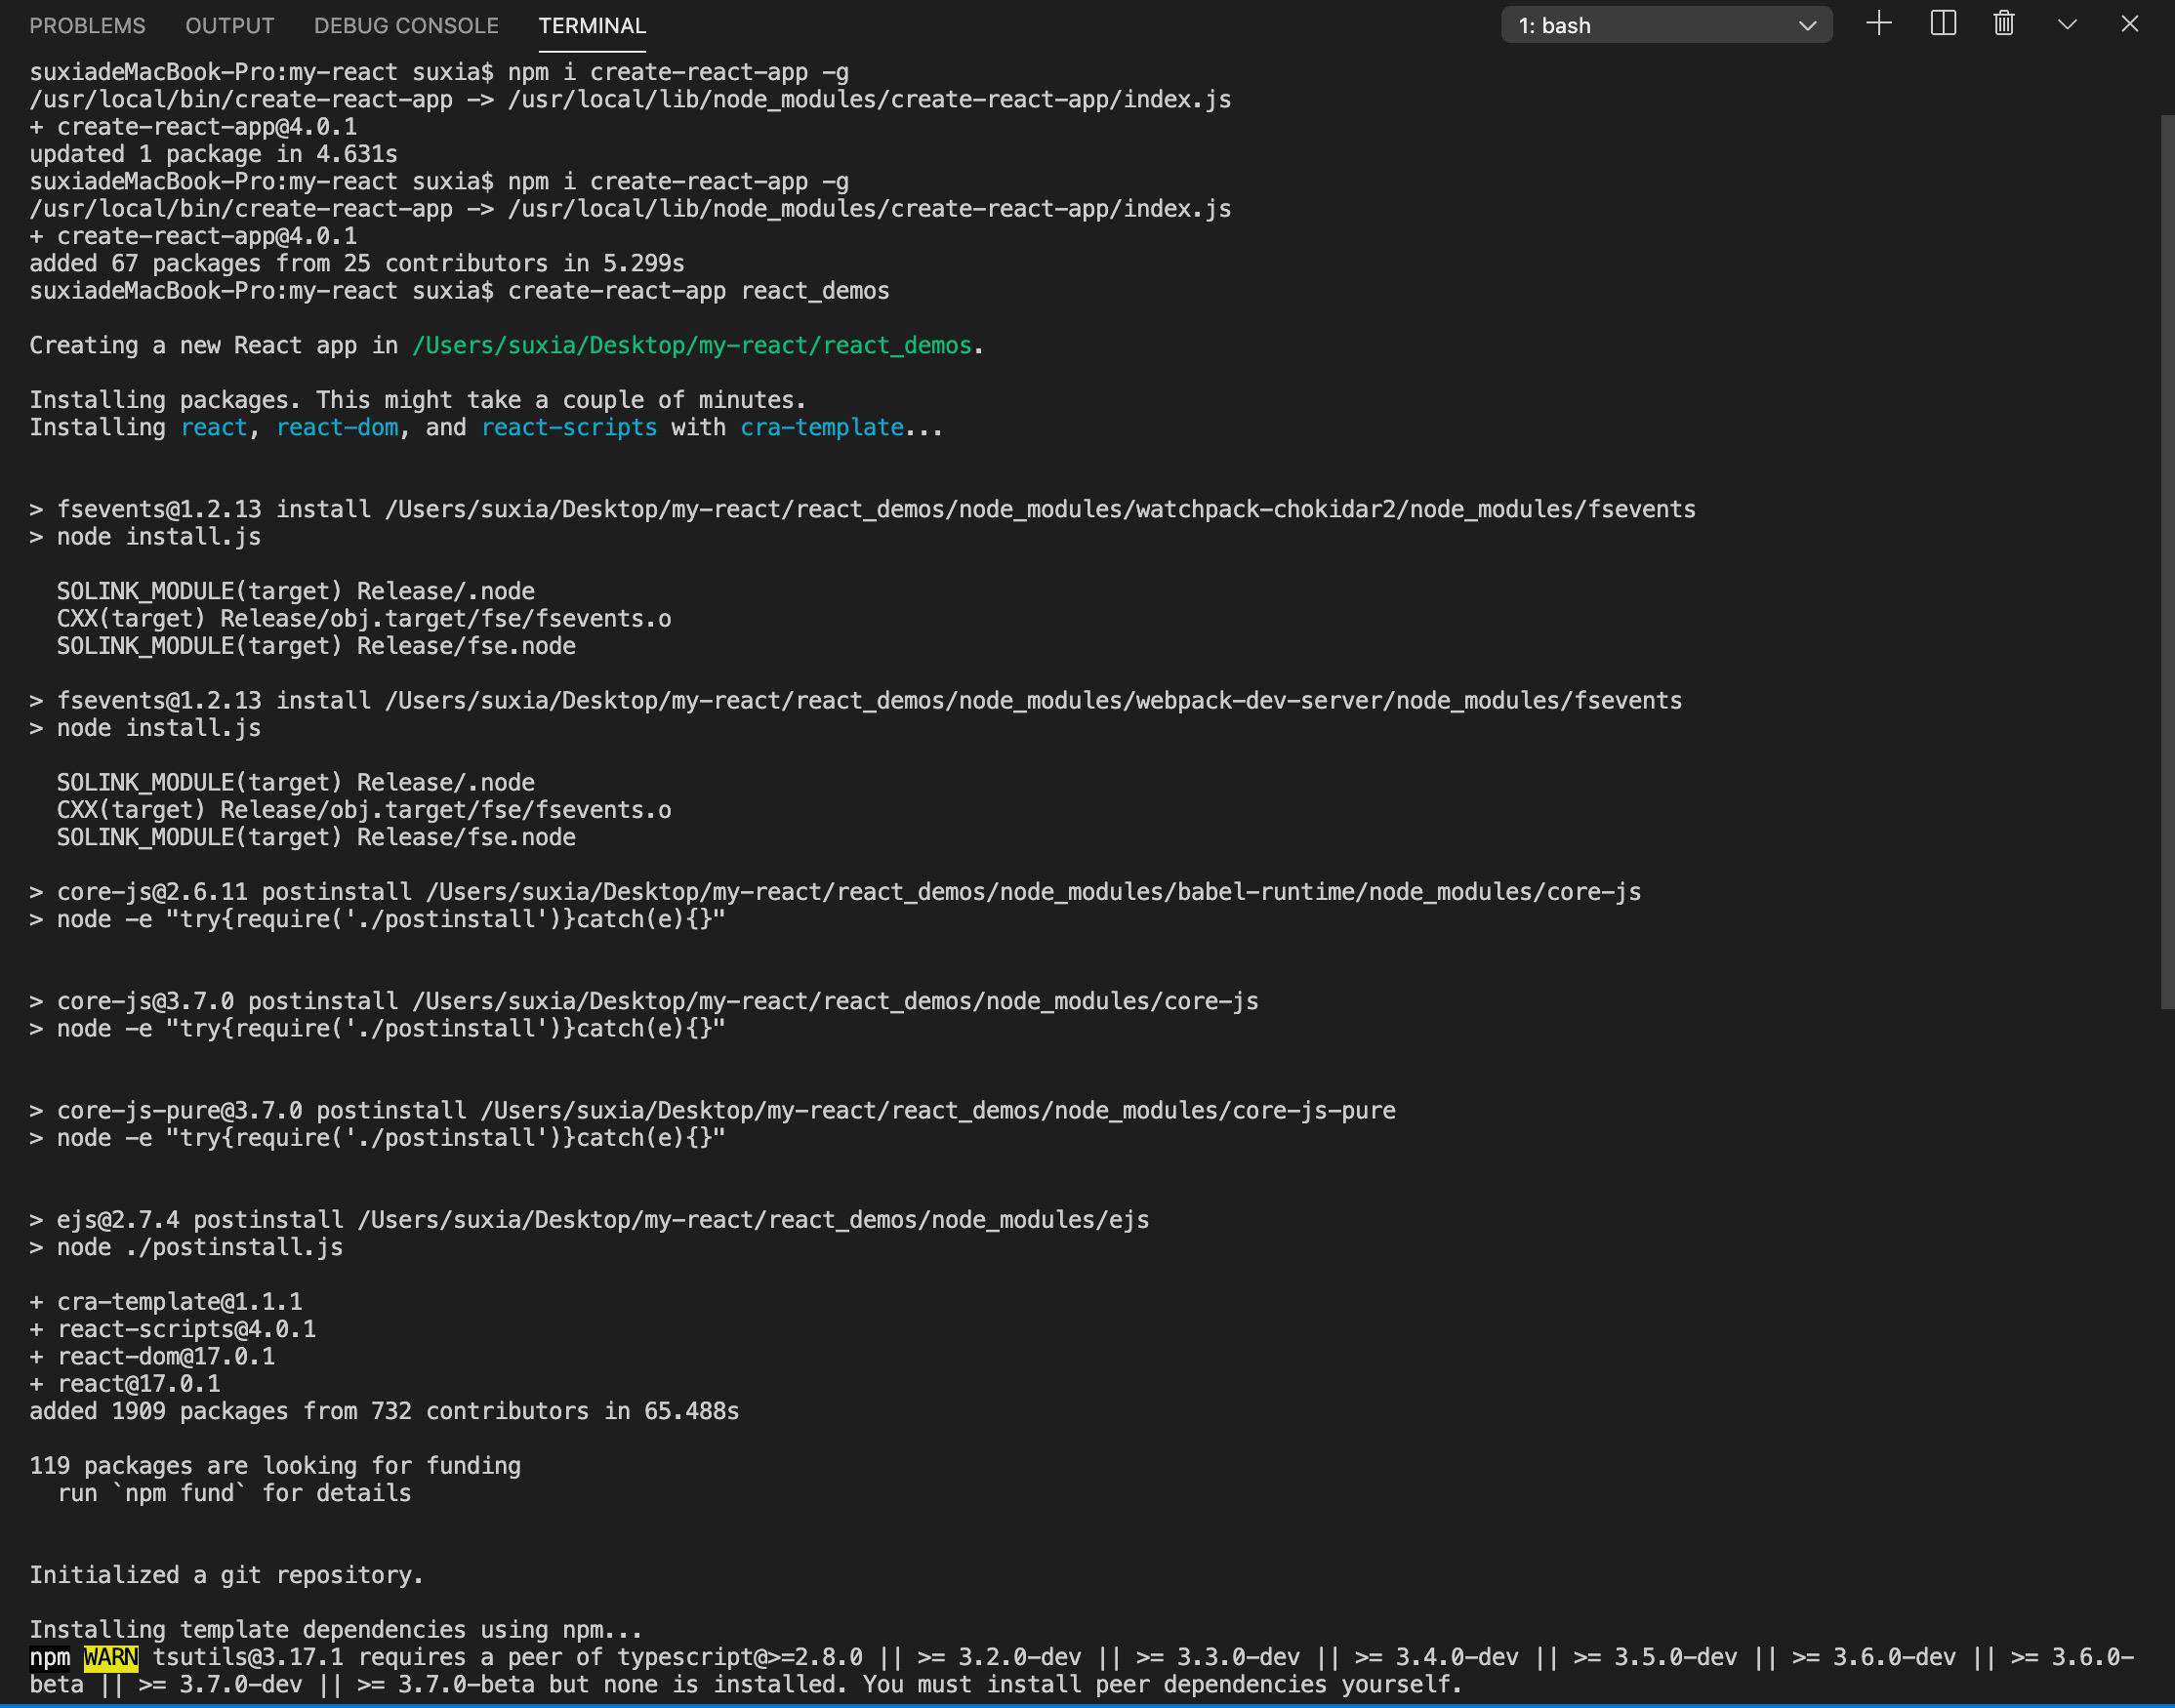Screen dimensions: 2175x1708
Task: Switch to the OUTPUT tab
Action: pyautogui.click(x=229, y=26)
